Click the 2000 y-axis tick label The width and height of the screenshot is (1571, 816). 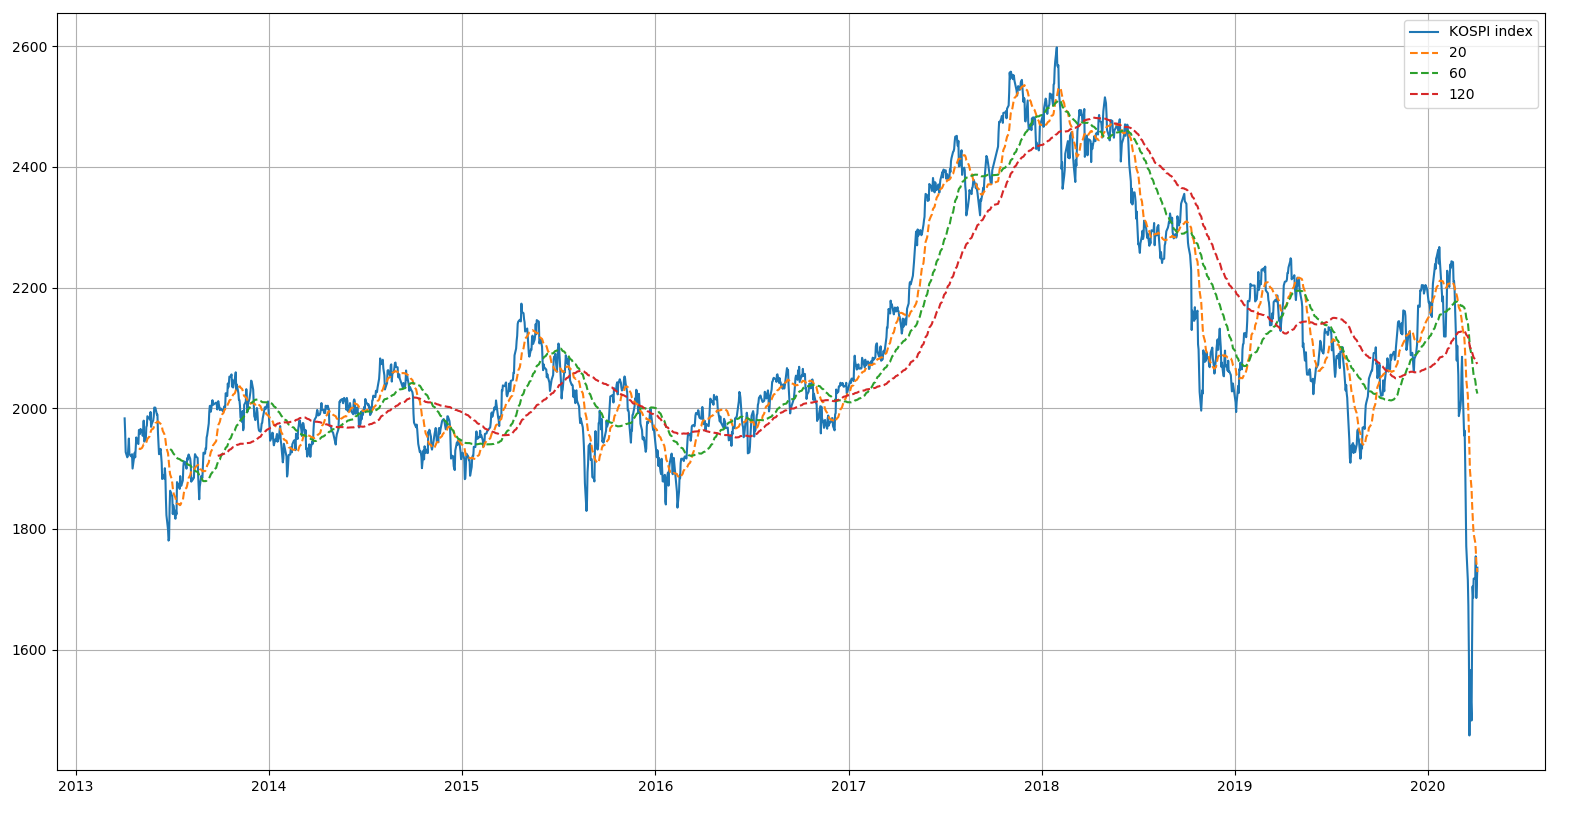pos(30,409)
